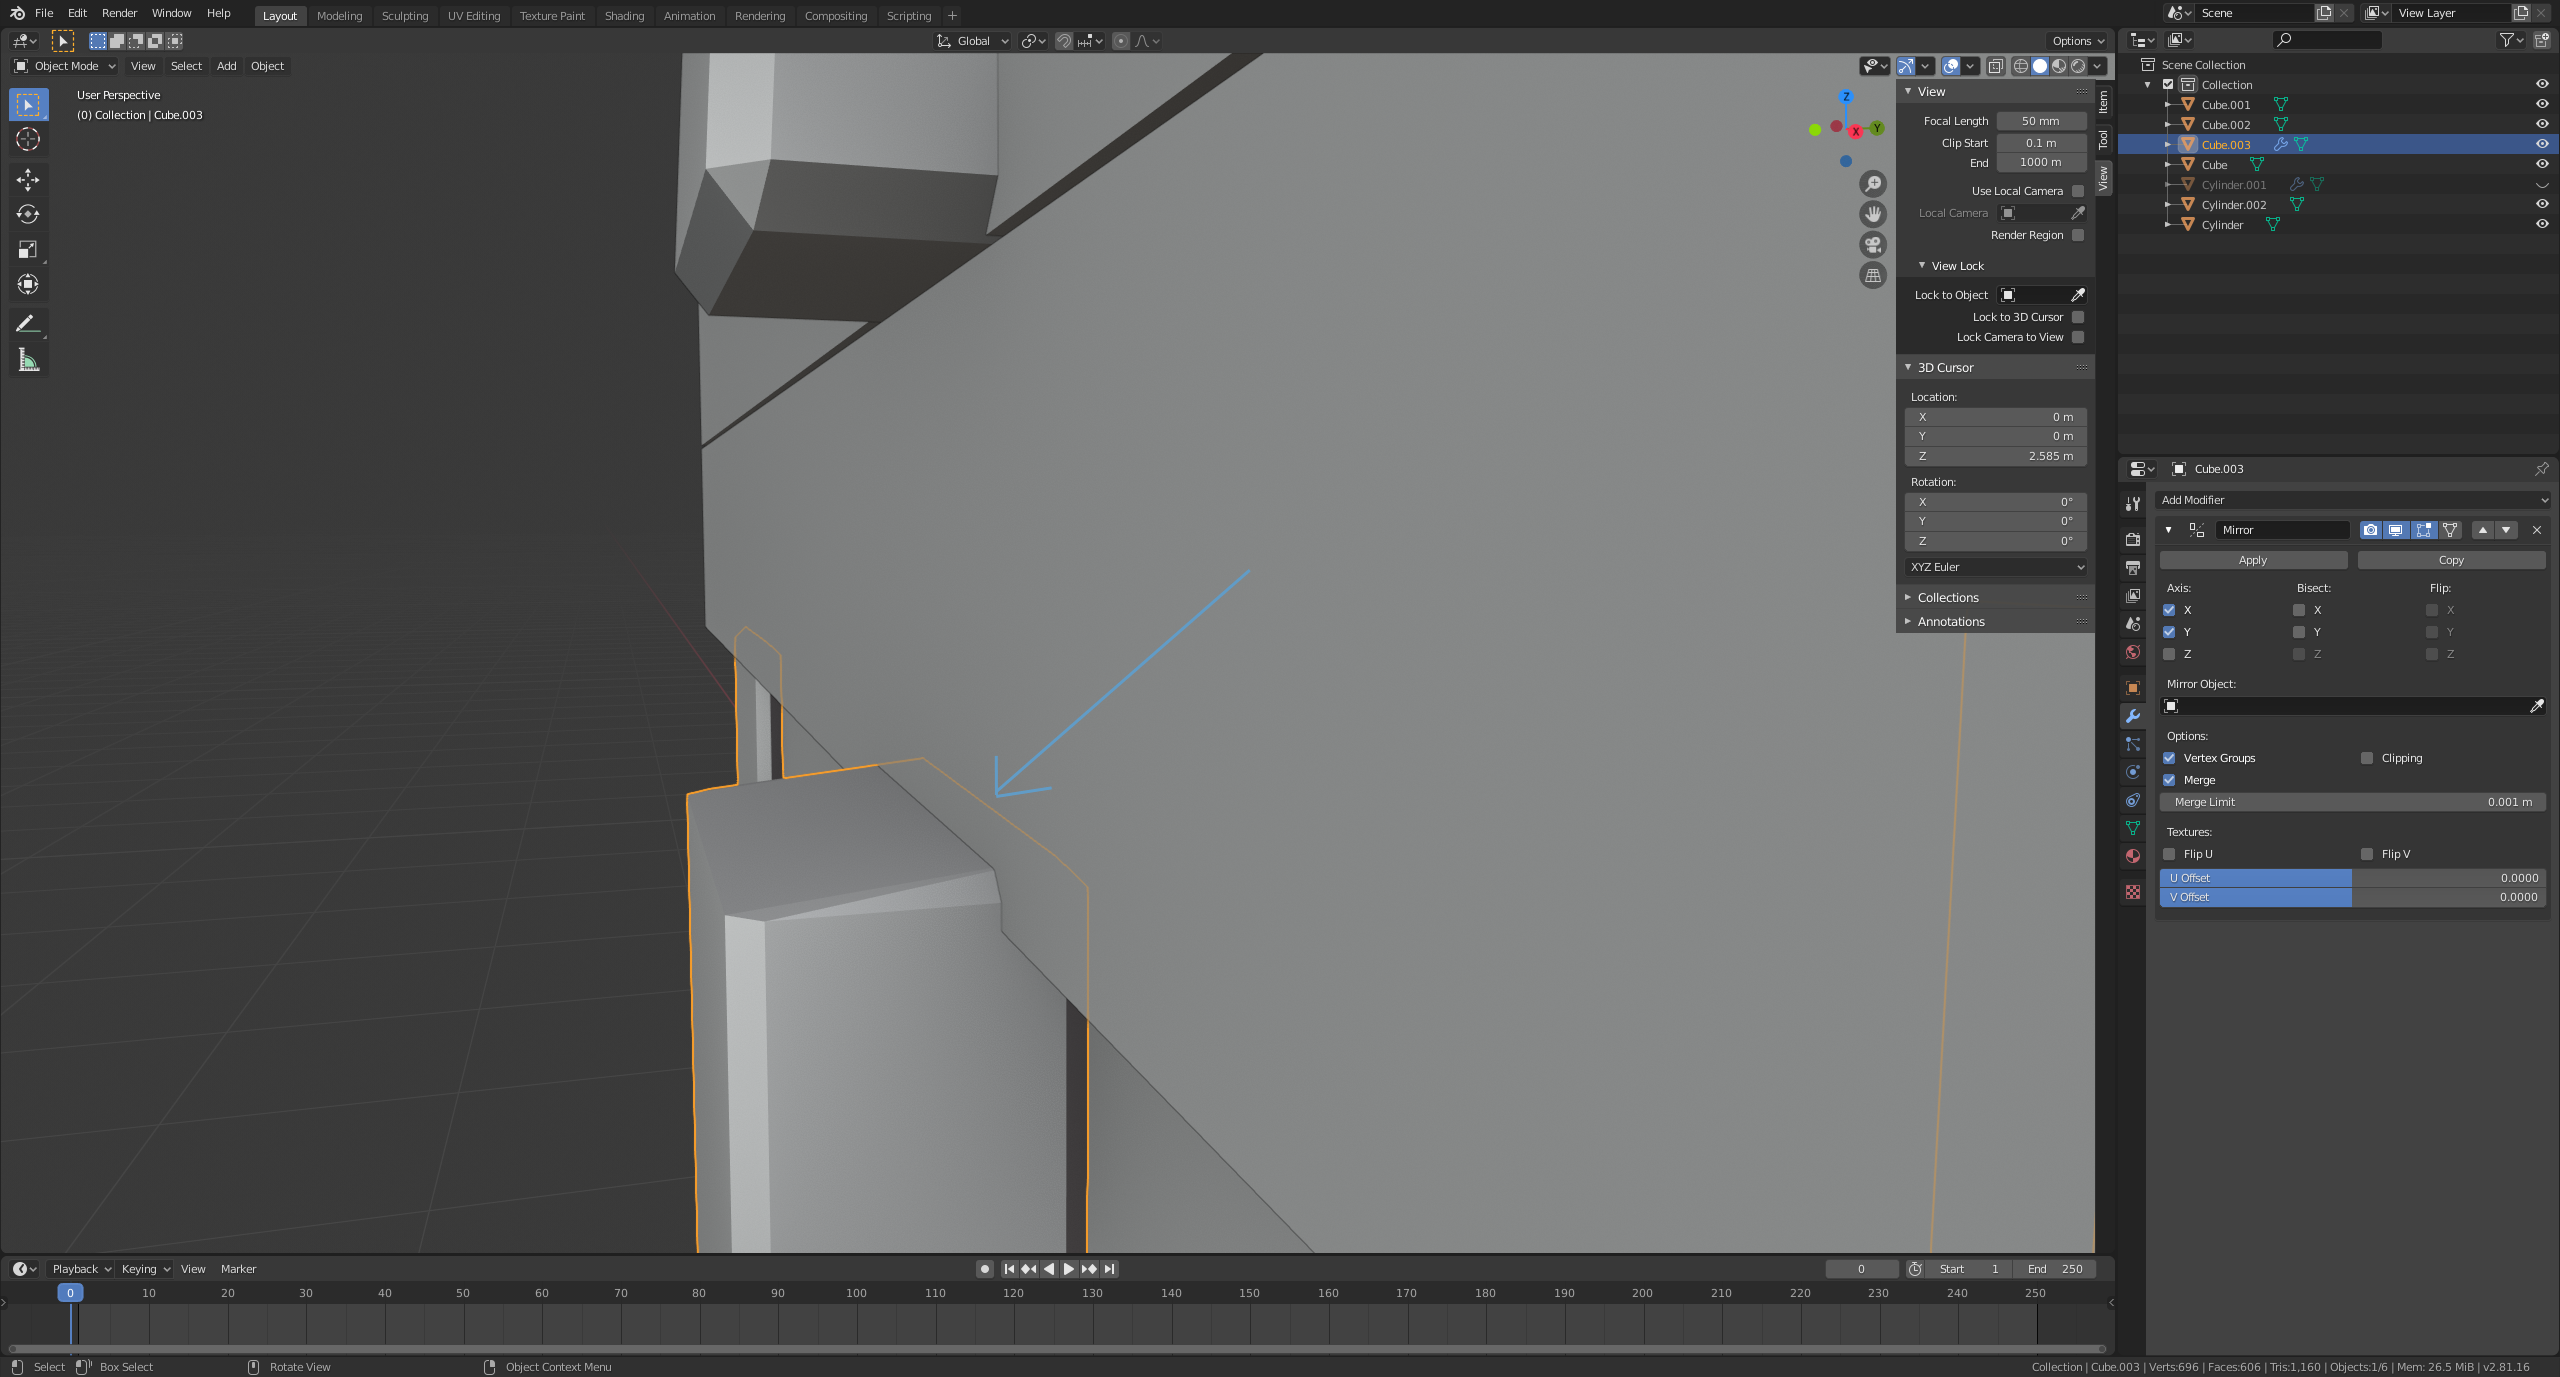Click the Cursor tool icon
This screenshot has width=2560, height=1377.
click(x=28, y=139)
